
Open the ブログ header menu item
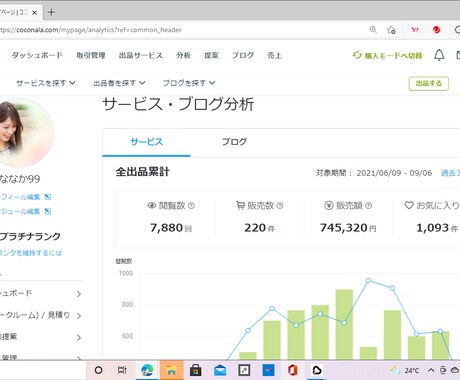pyautogui.click(x=243, y=55)
